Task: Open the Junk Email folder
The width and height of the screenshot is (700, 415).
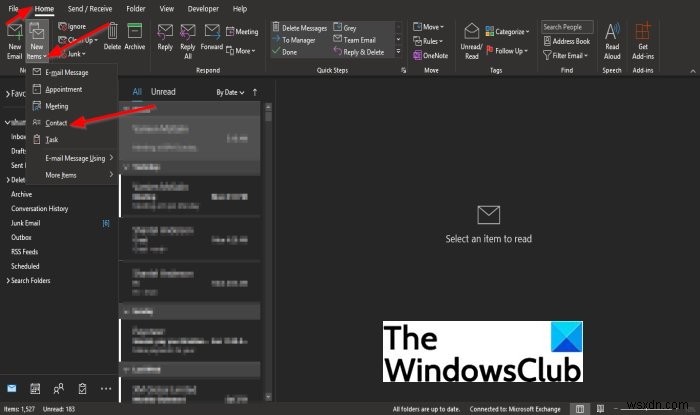Action: [26, 223]
